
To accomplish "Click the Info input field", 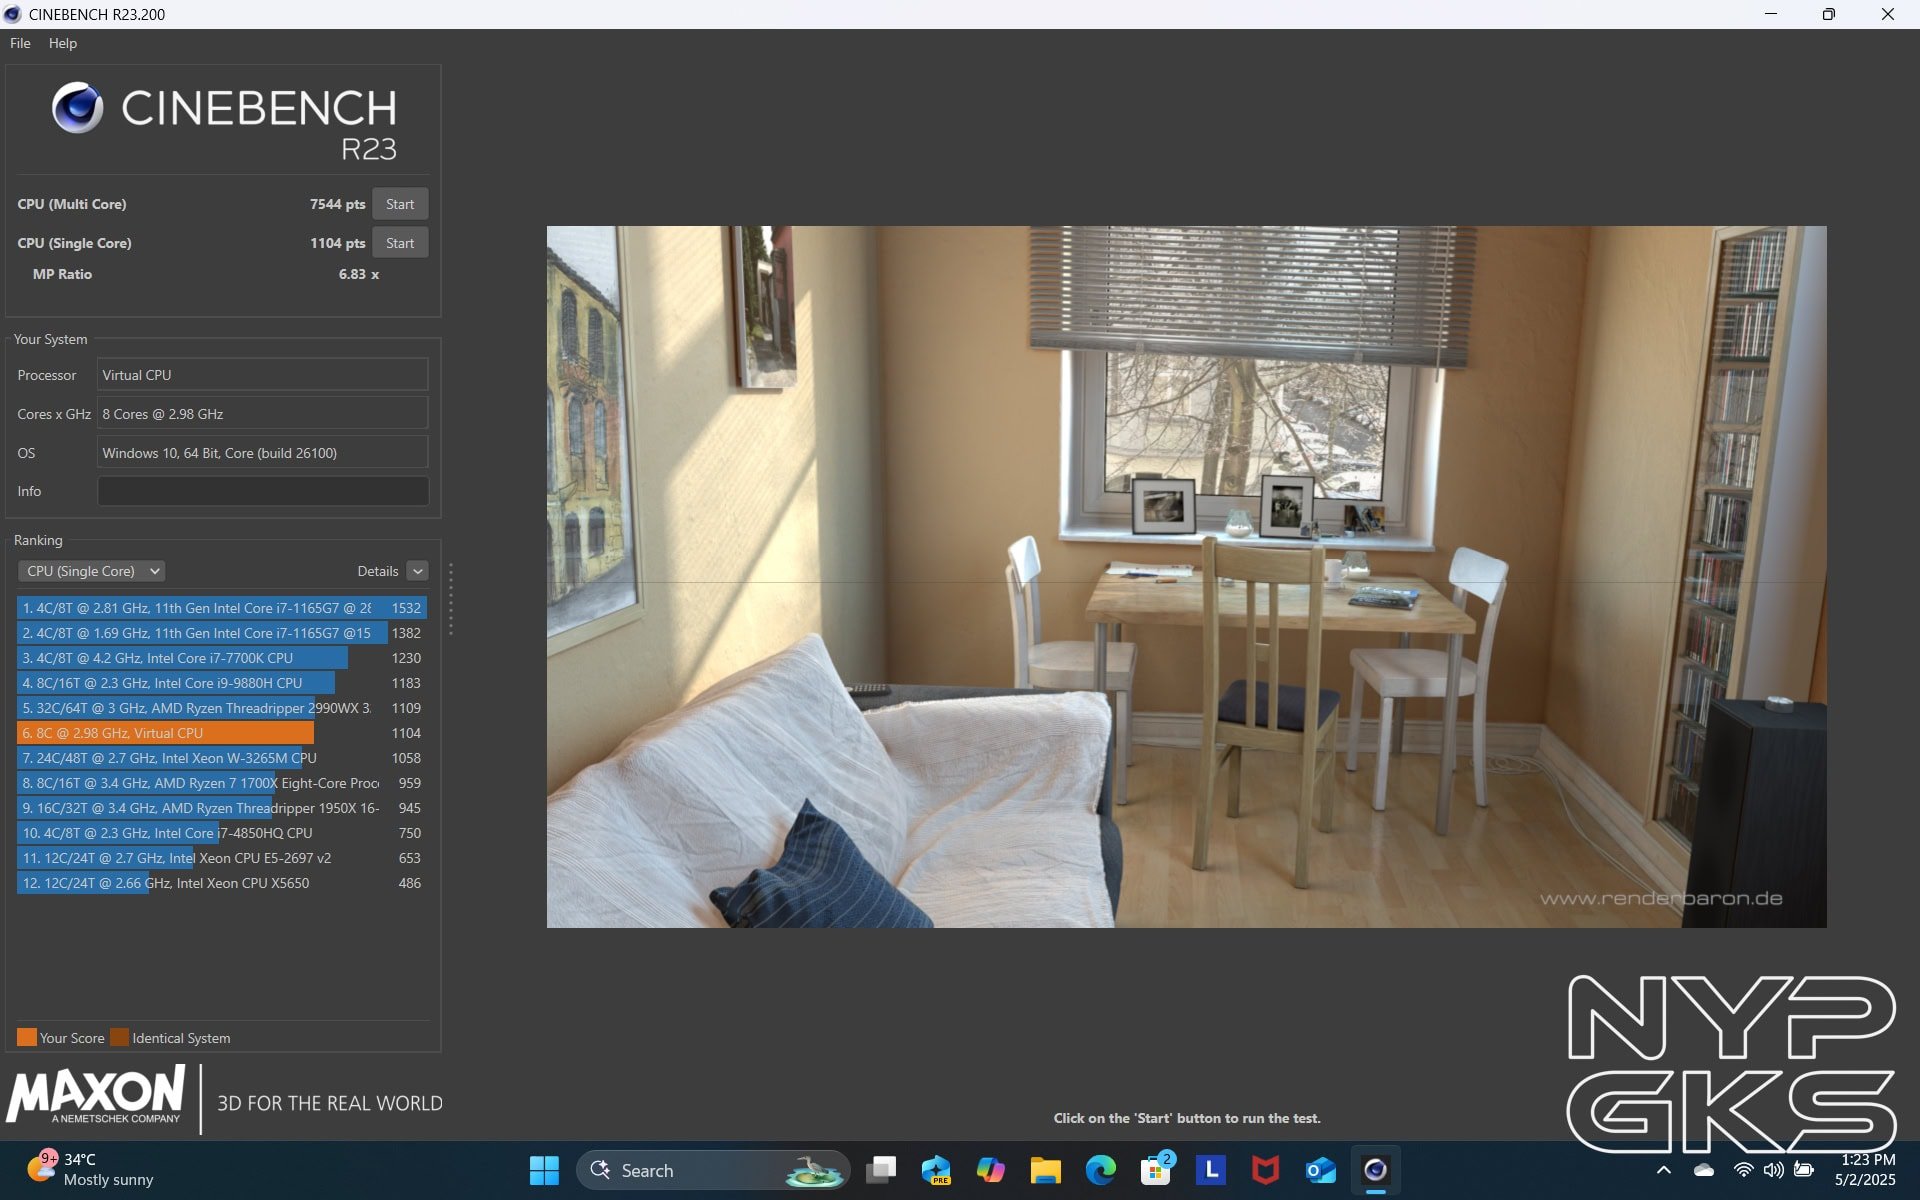I will click(x=262, y=491).
